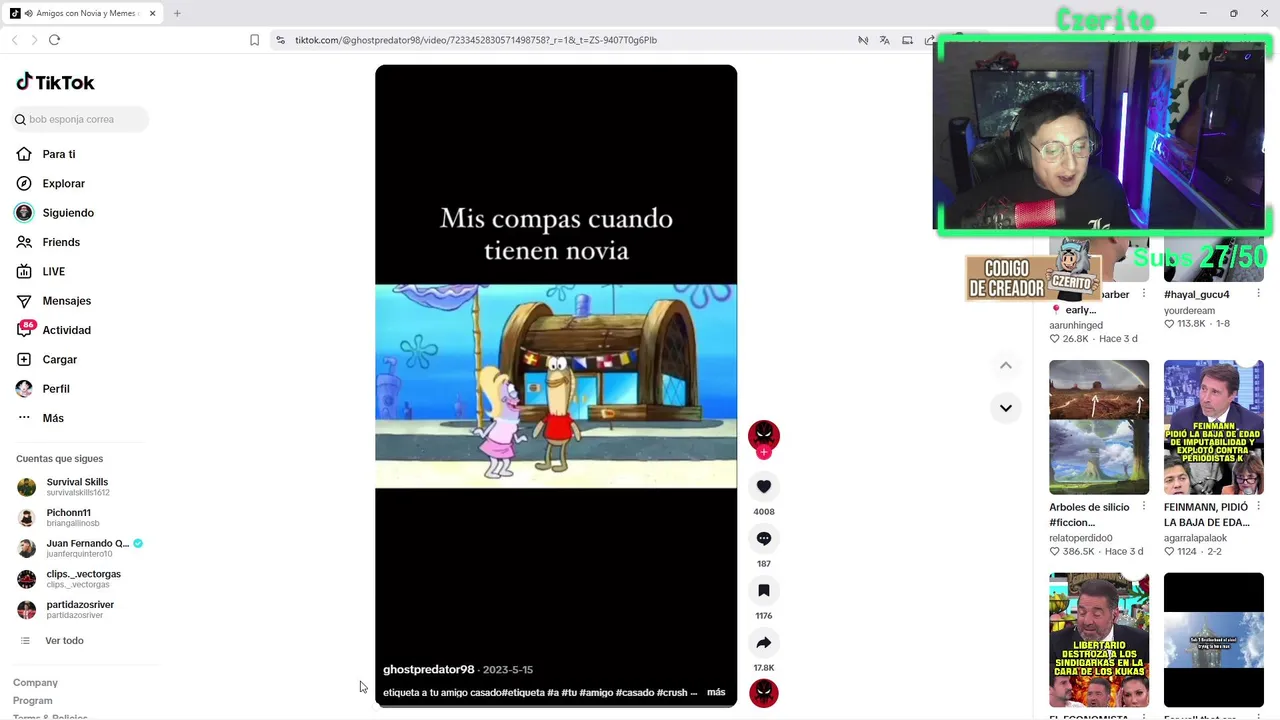Bookmark the page with the address bar bookmark icon
Viewport: 1280px width, 720px height.
pos(254,40)
